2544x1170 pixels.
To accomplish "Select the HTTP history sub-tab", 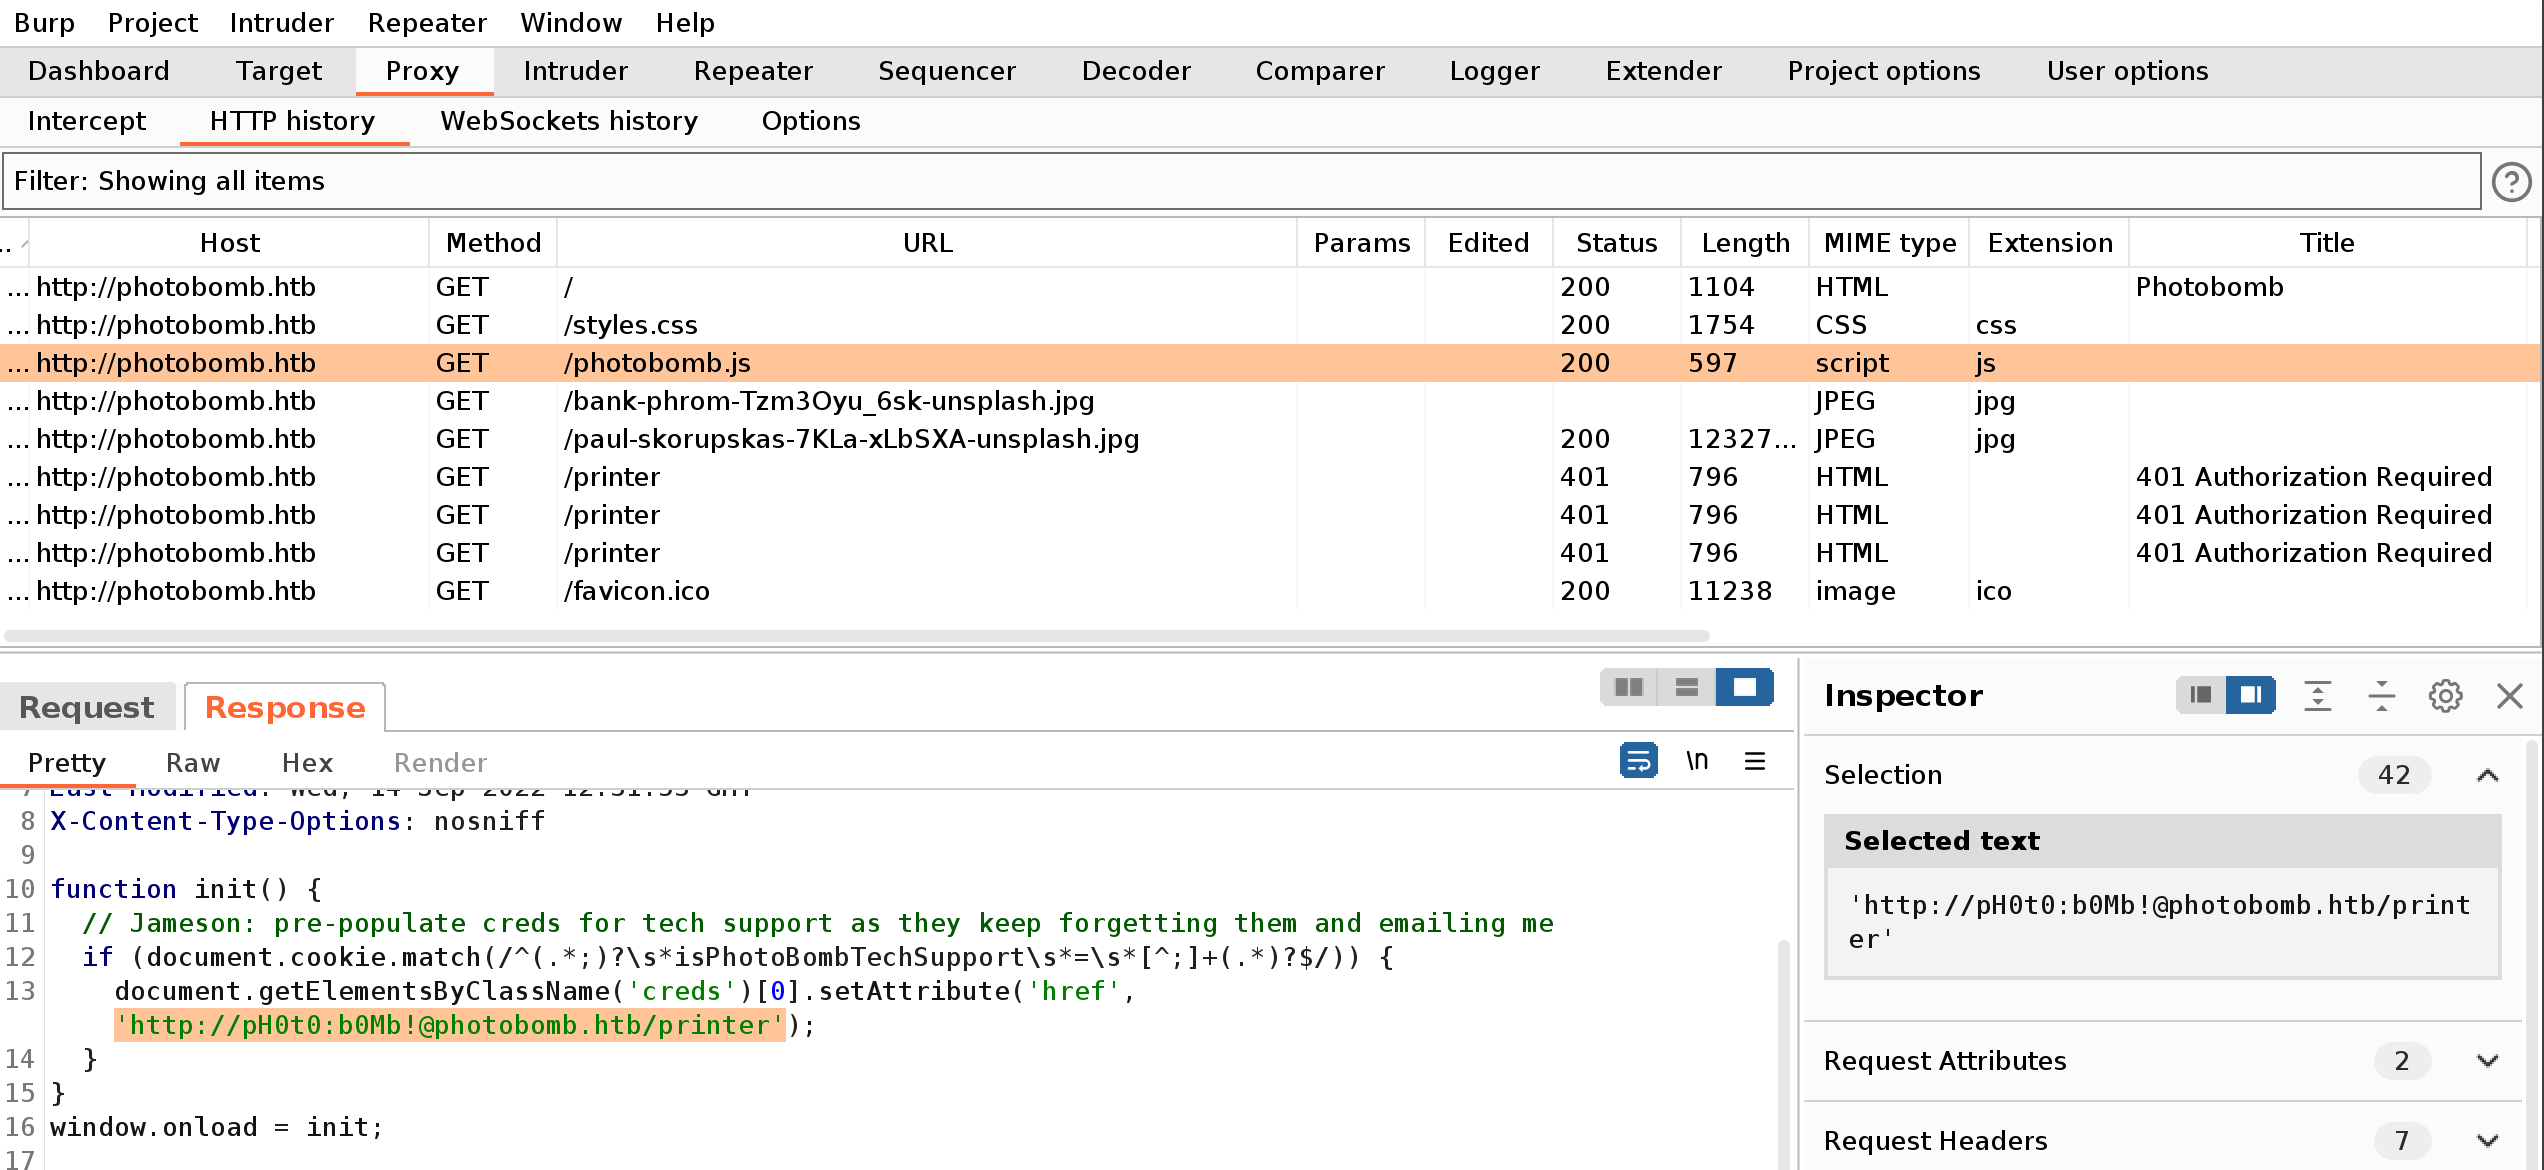I will 293,121.
